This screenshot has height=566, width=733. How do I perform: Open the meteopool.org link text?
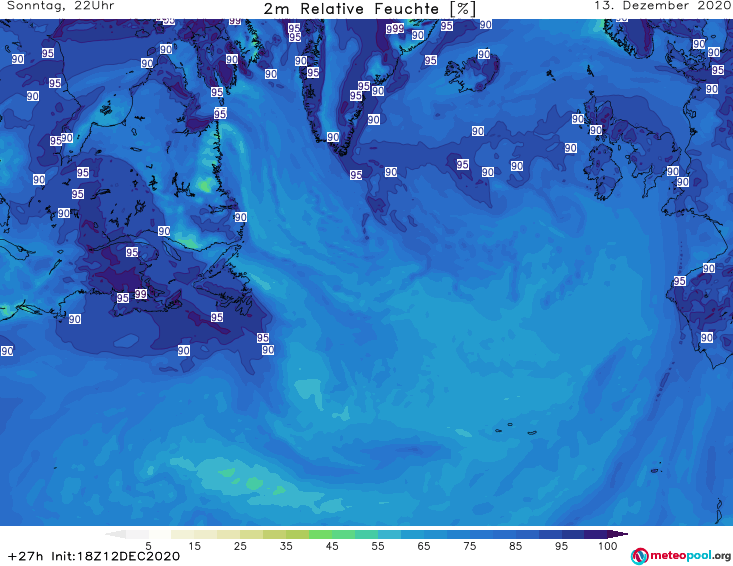tap(690, 556)
